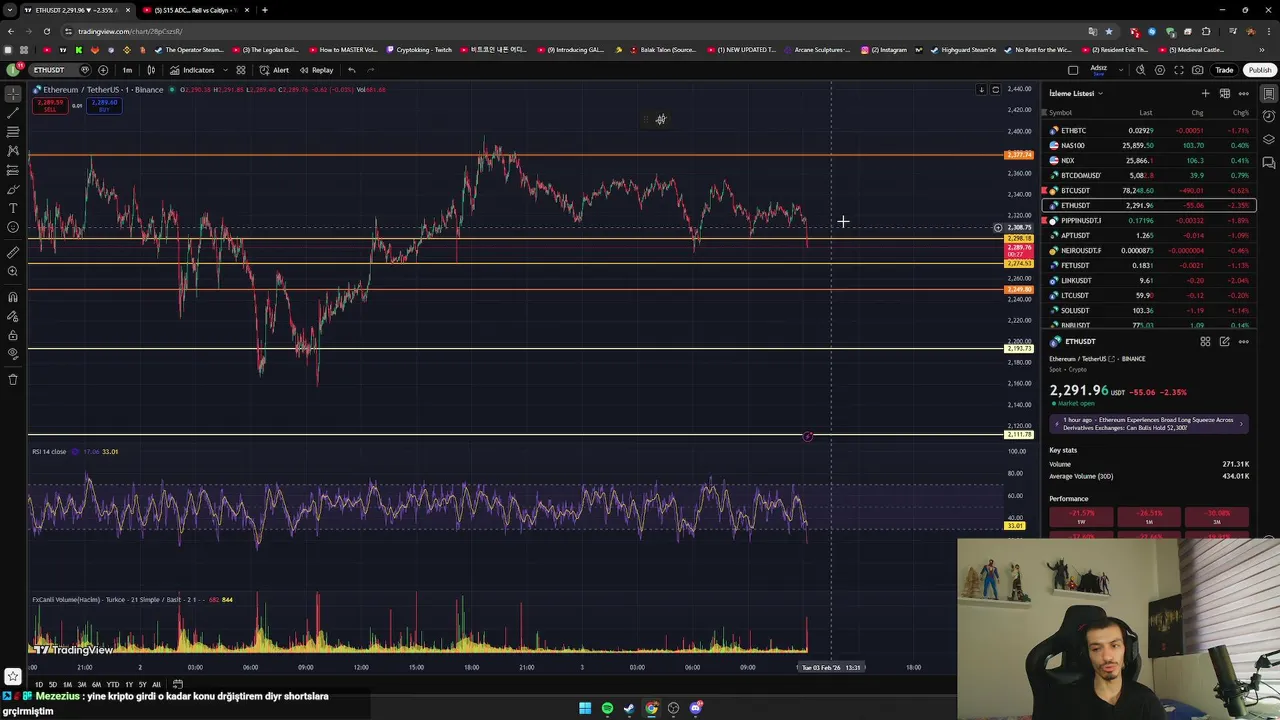
Task: Expand the indicators favorites dropdown arrow
Action: click(x=224, y=70)
